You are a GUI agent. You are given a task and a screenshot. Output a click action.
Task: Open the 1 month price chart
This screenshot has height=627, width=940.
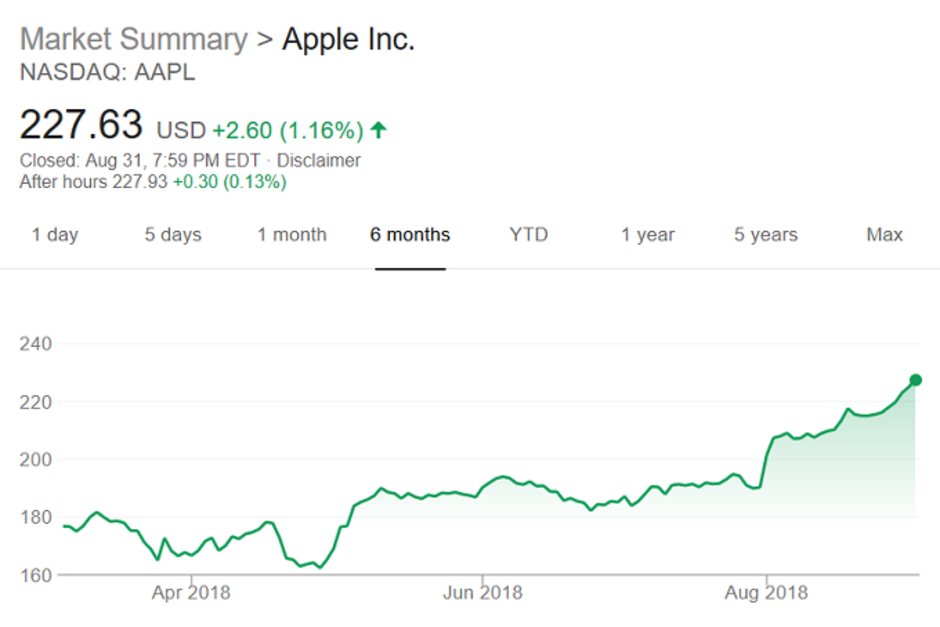pos(292,235)
